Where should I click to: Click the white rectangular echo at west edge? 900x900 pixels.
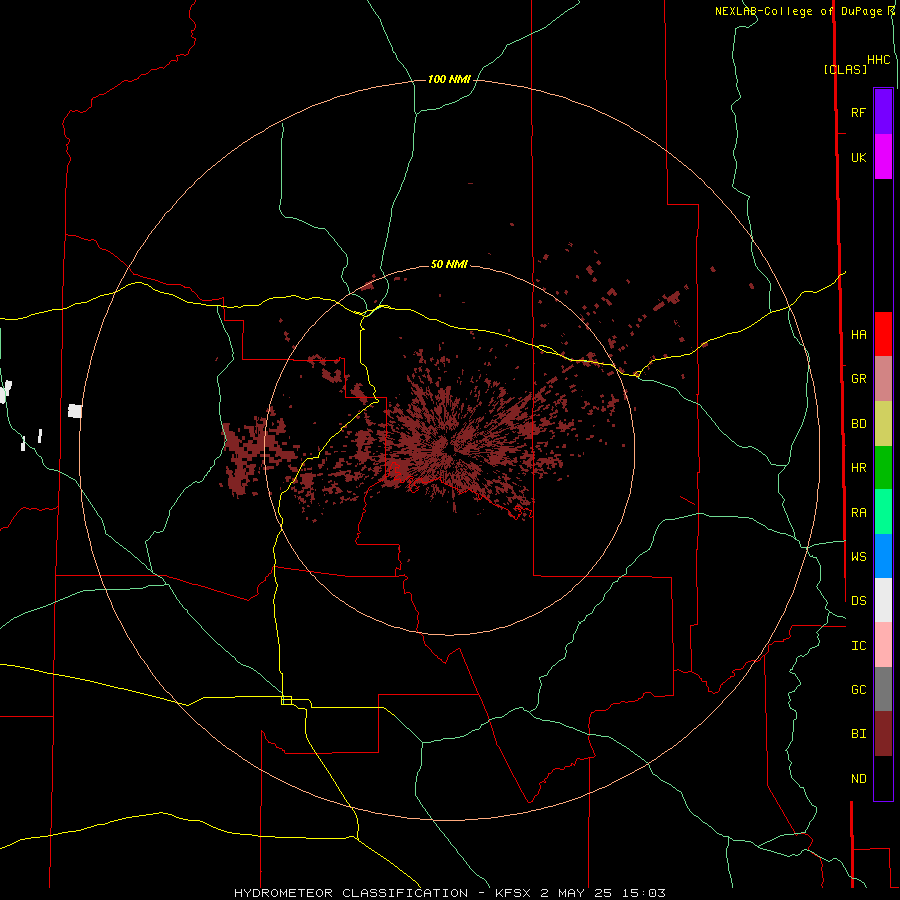(75, 411)
